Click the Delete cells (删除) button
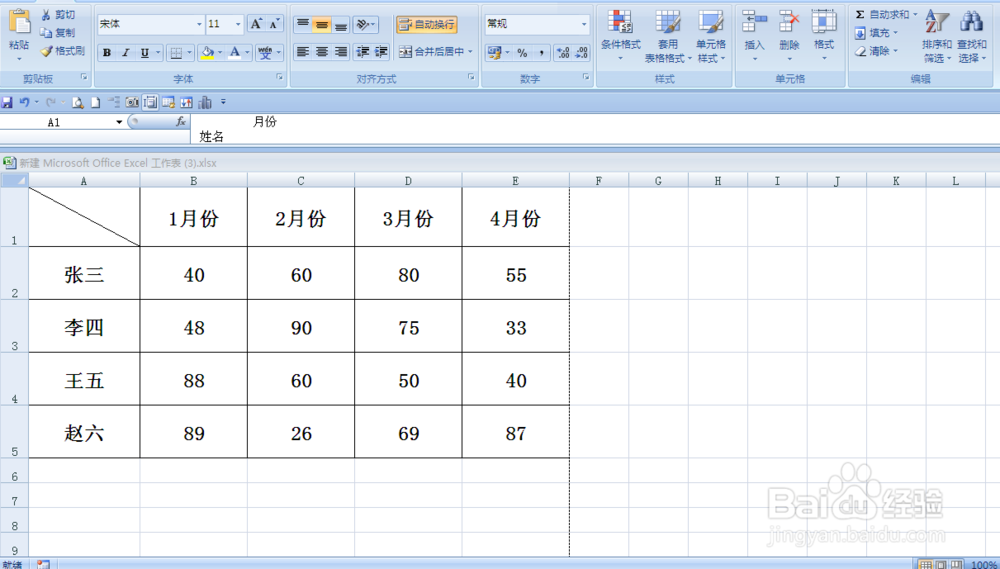This screenshot has height=569, width=1000. point(789,36)
